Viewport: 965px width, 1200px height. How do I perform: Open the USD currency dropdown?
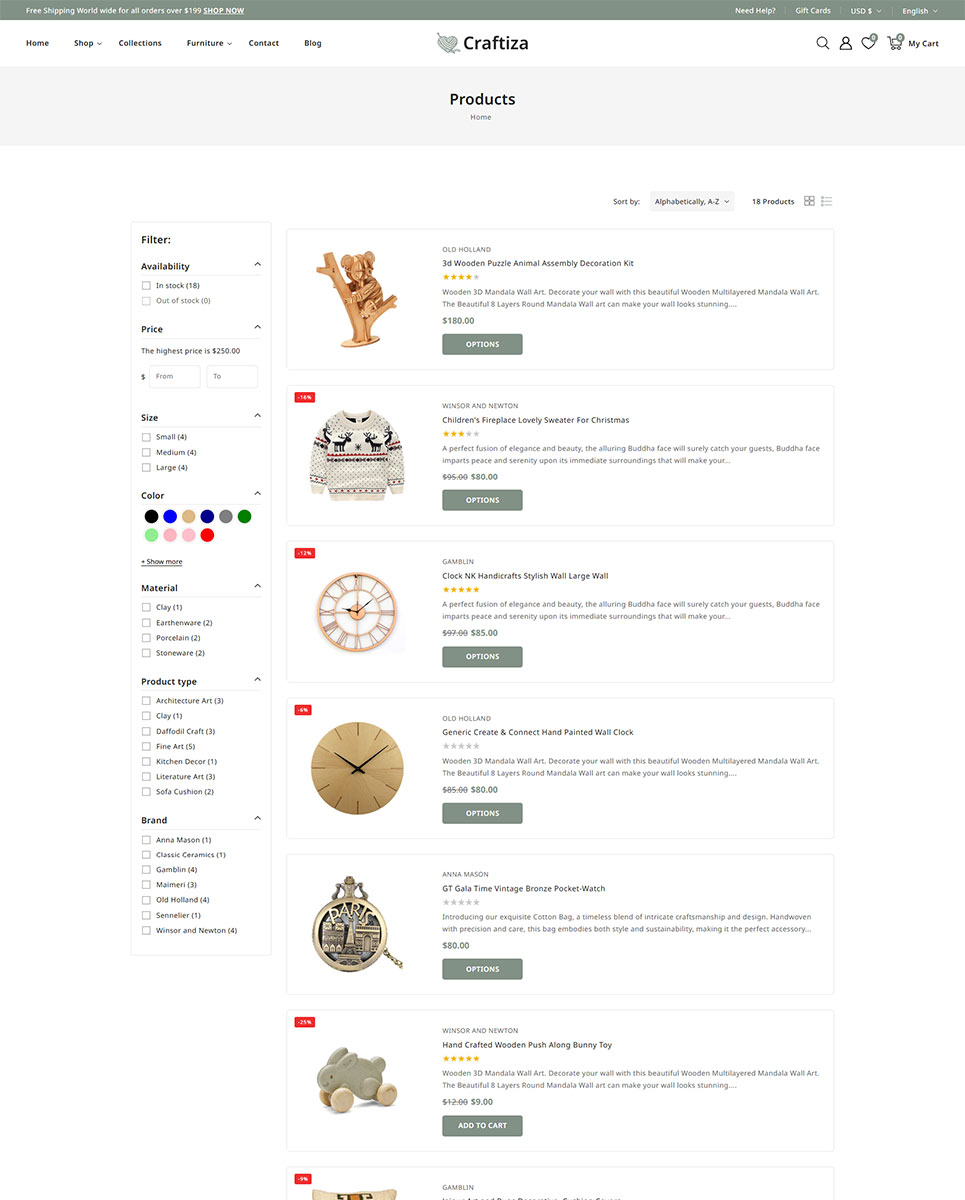[866, 11]
